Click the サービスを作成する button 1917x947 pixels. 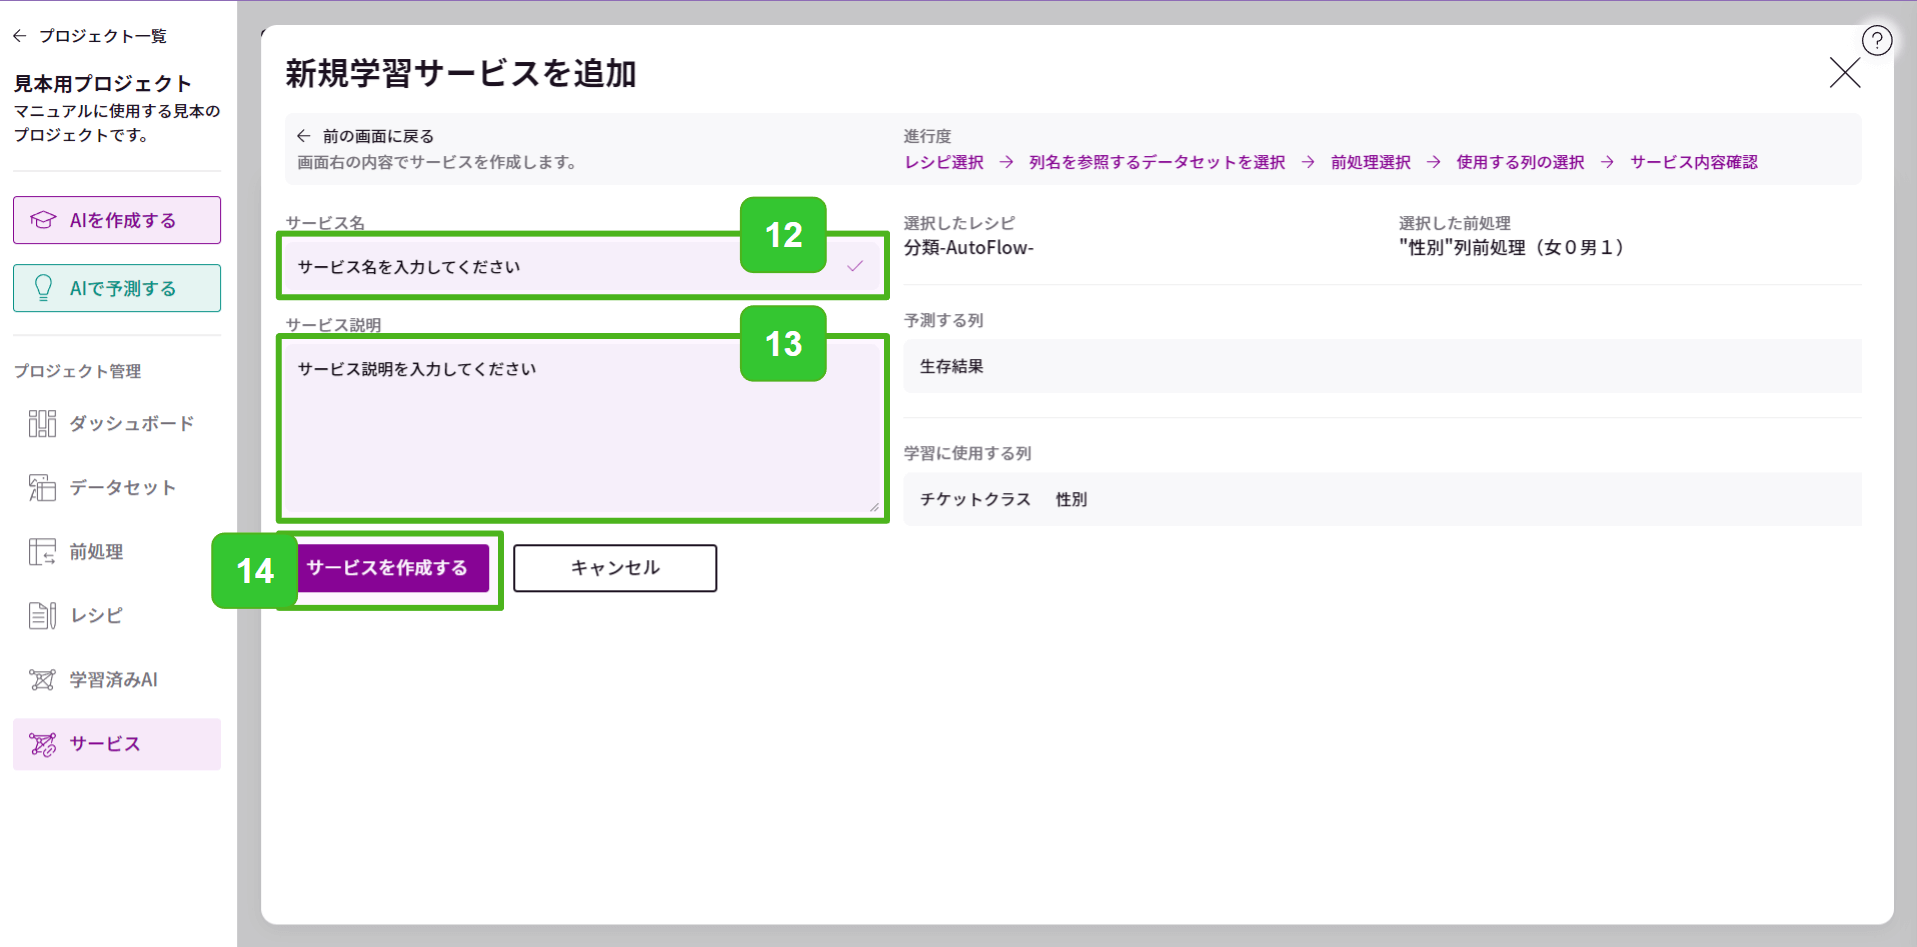[x=387, y=568]
